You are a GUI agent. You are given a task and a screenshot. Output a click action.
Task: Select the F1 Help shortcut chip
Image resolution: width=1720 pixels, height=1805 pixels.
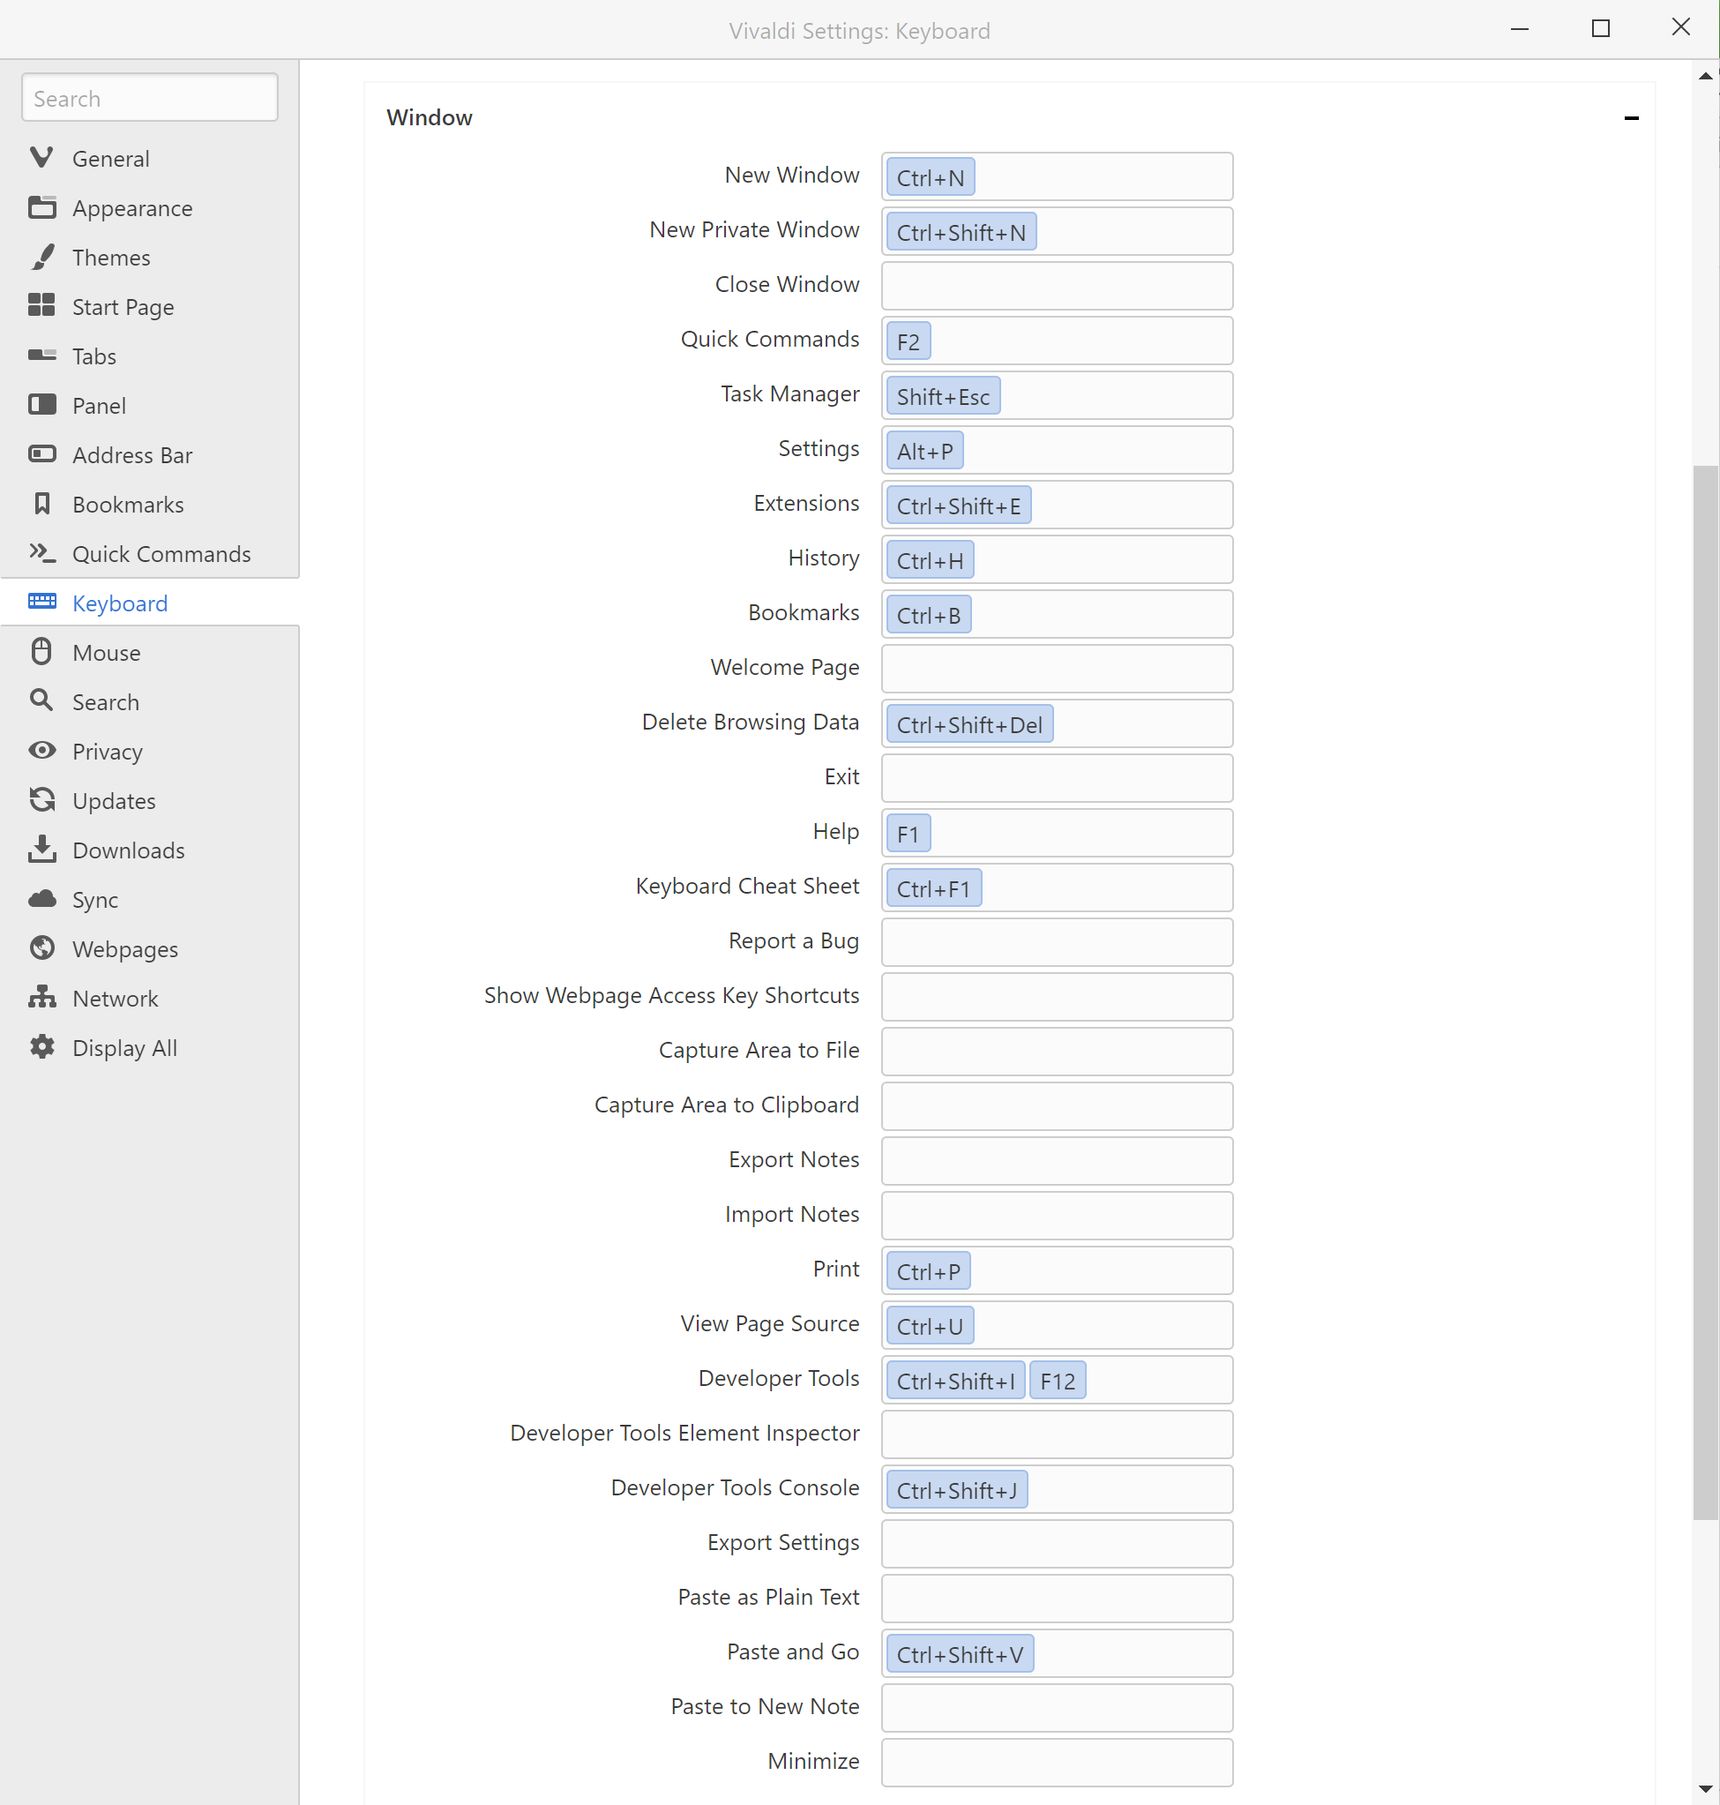tap(908, 834)
